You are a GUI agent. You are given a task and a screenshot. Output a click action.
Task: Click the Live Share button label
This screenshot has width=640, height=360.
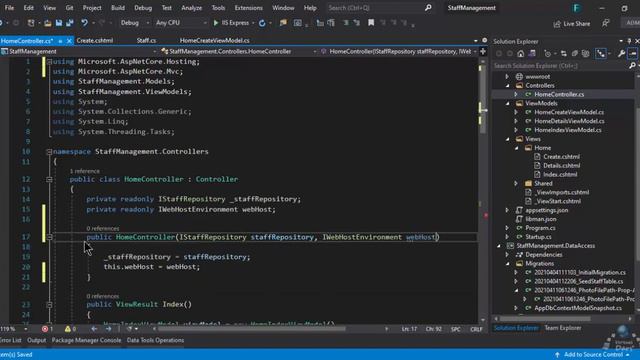pos(576,24)
